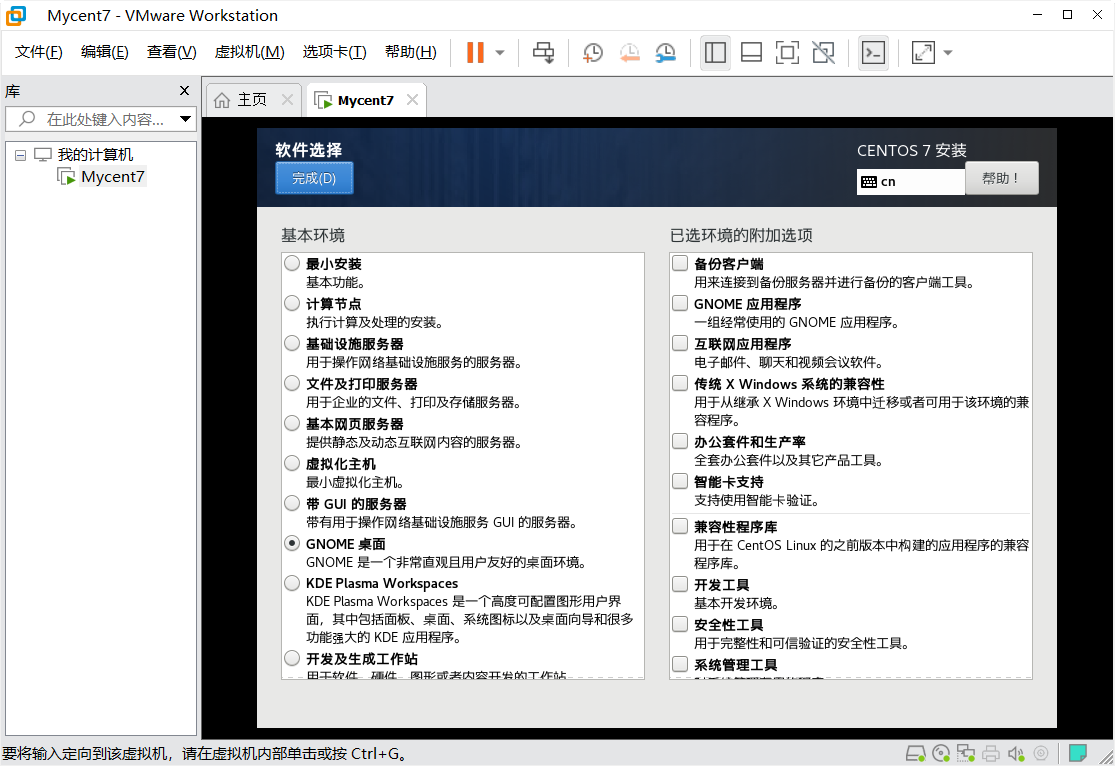Collapse the 我的计算机 tree node
1115x766 pixels.
21,154
